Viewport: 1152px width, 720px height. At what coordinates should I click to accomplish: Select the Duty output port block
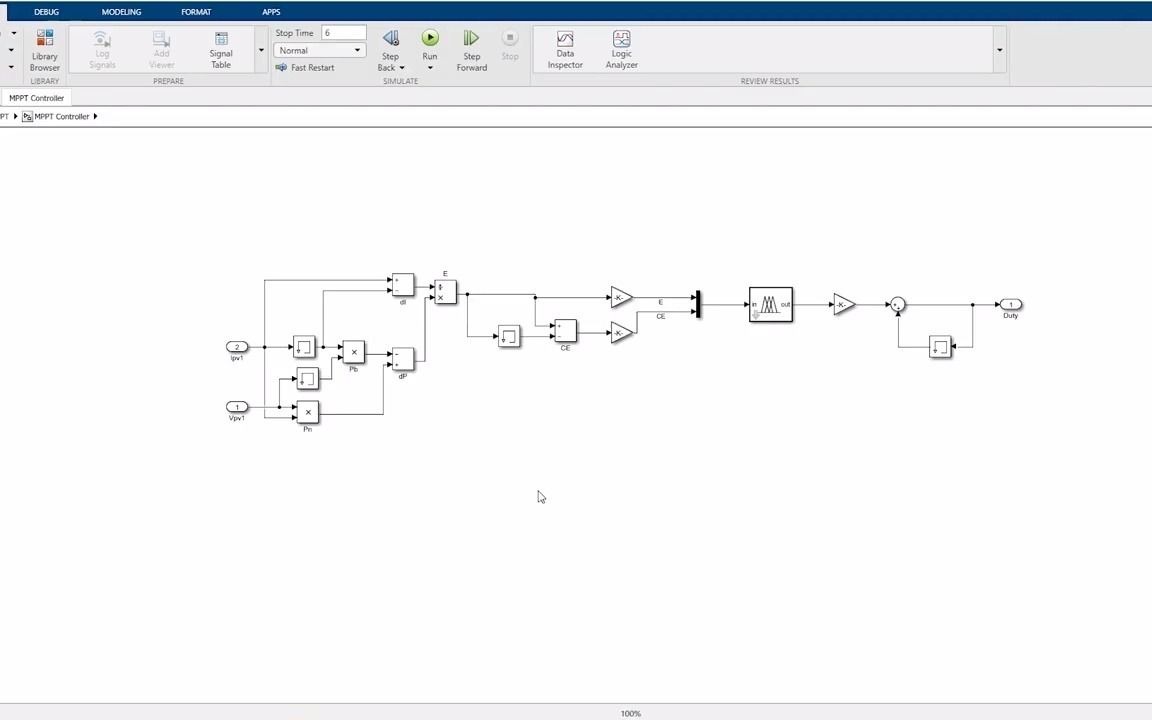(x=1010, y=304)
